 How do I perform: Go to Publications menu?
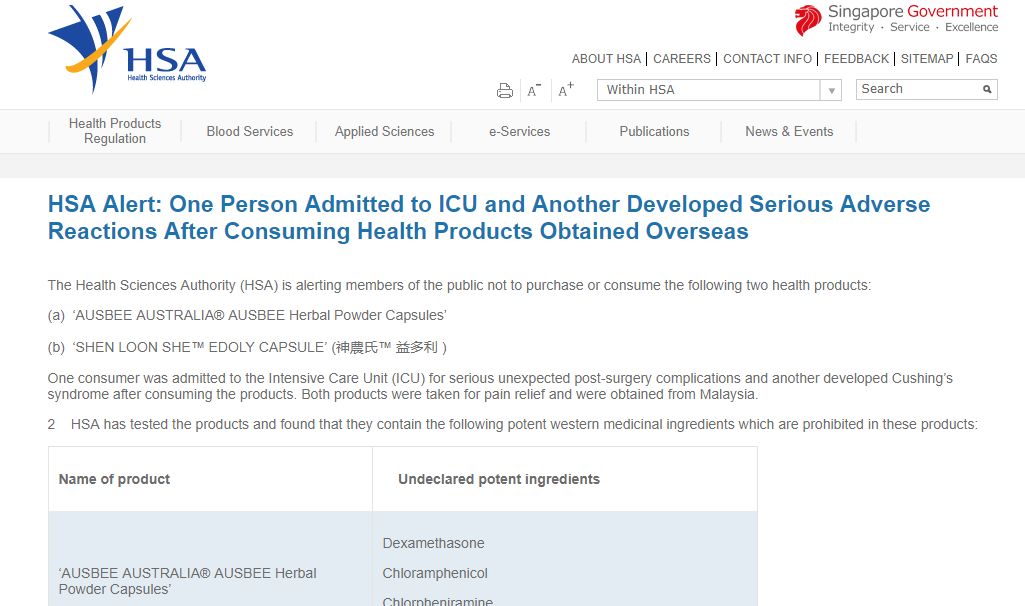coord(654,131)
